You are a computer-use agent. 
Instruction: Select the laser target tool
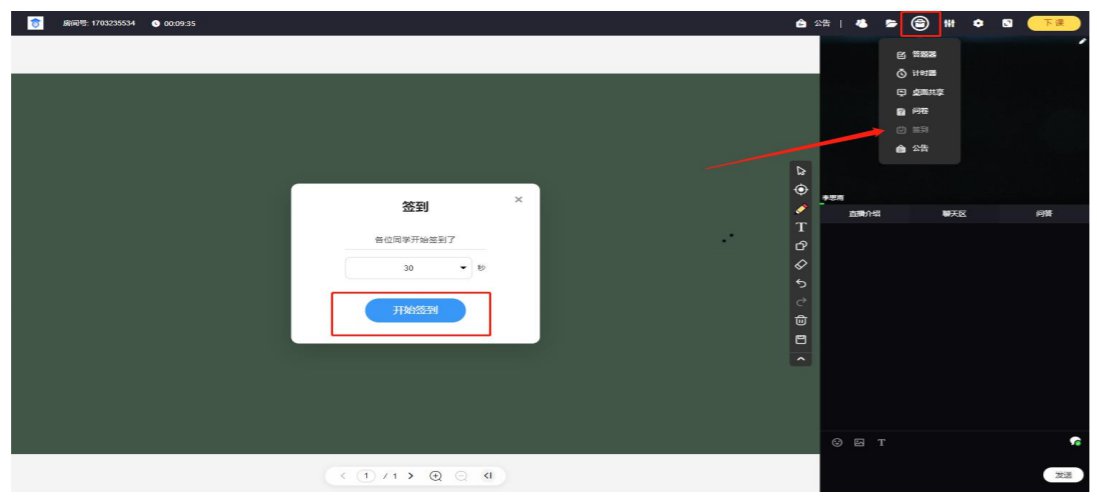[x=801, y=190]
